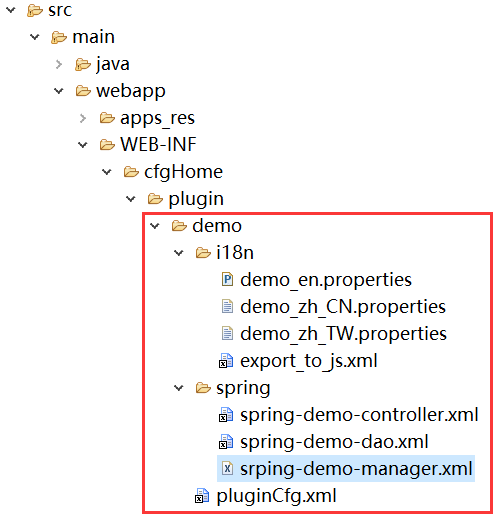Select the plugin folder label

pos(196,199)
